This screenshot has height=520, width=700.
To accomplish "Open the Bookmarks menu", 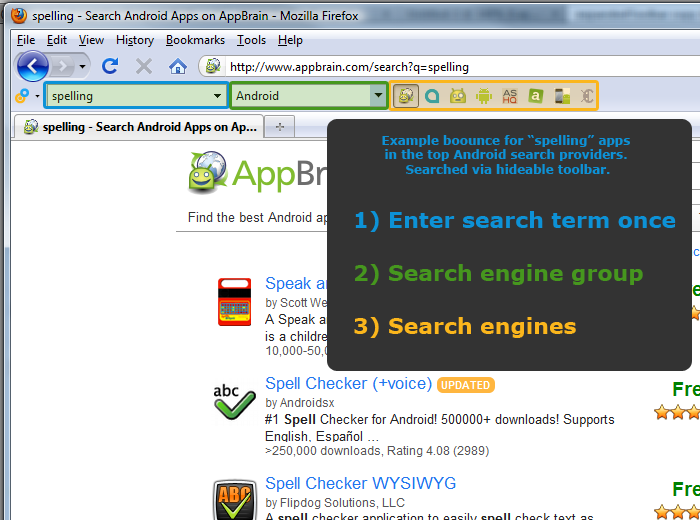I will click(196, 40).
